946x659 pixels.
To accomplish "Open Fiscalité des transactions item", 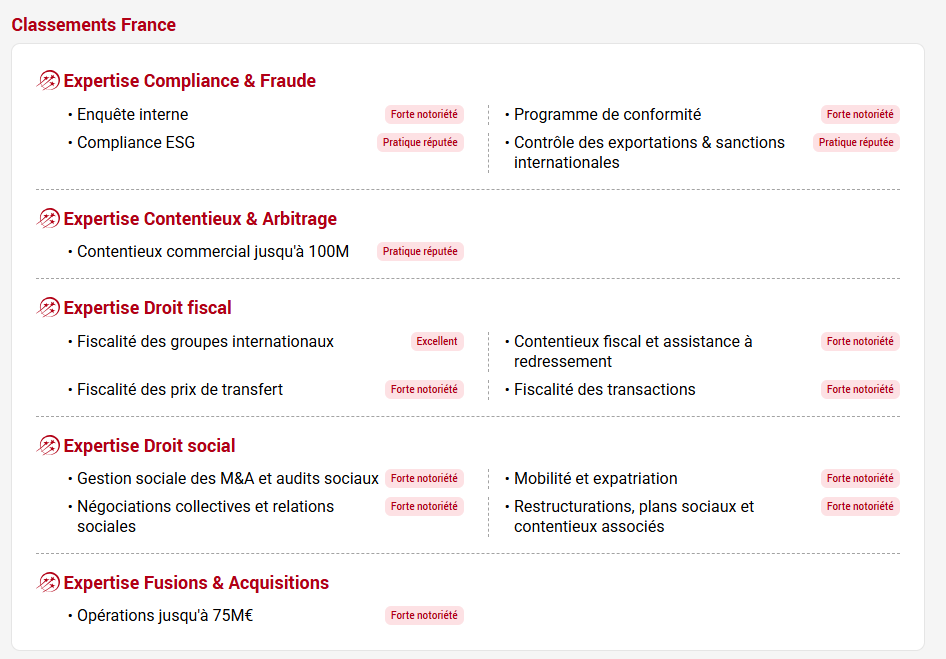I will [x=604, y=390].
